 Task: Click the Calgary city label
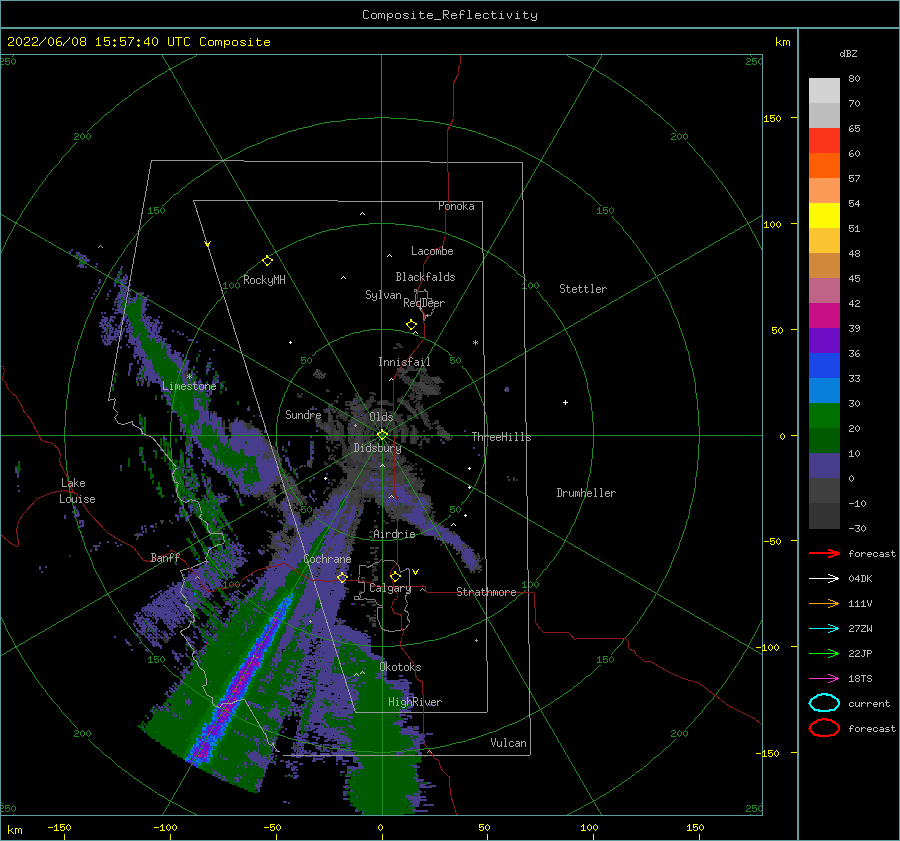(390, 588)
